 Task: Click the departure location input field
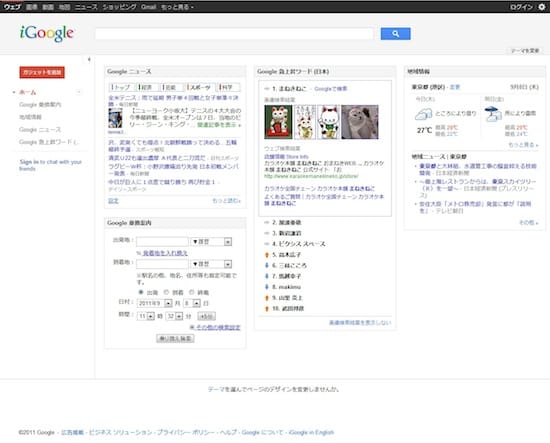pyautogui.click(x=162, y=242)
